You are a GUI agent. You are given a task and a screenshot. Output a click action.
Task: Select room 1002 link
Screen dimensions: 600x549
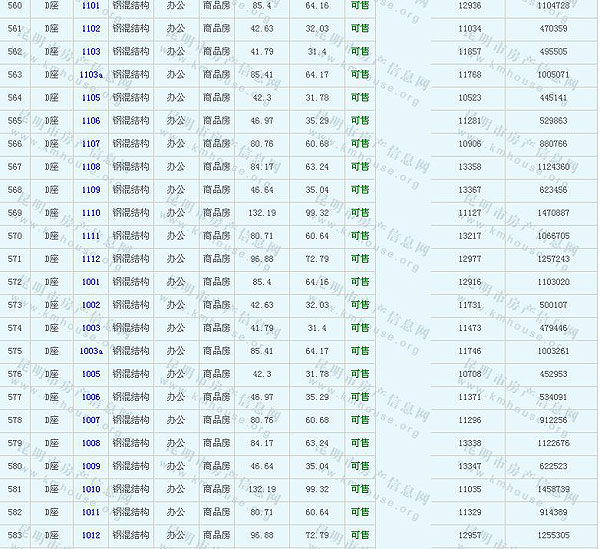point(91,305)
